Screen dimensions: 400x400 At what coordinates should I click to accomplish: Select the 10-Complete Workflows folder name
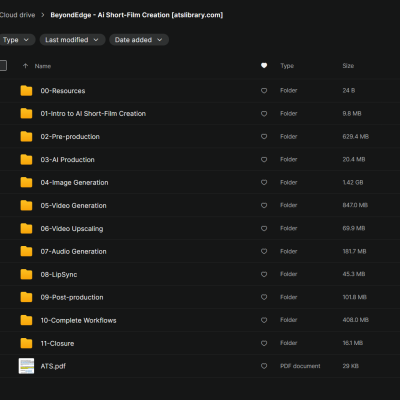point(78,320)
